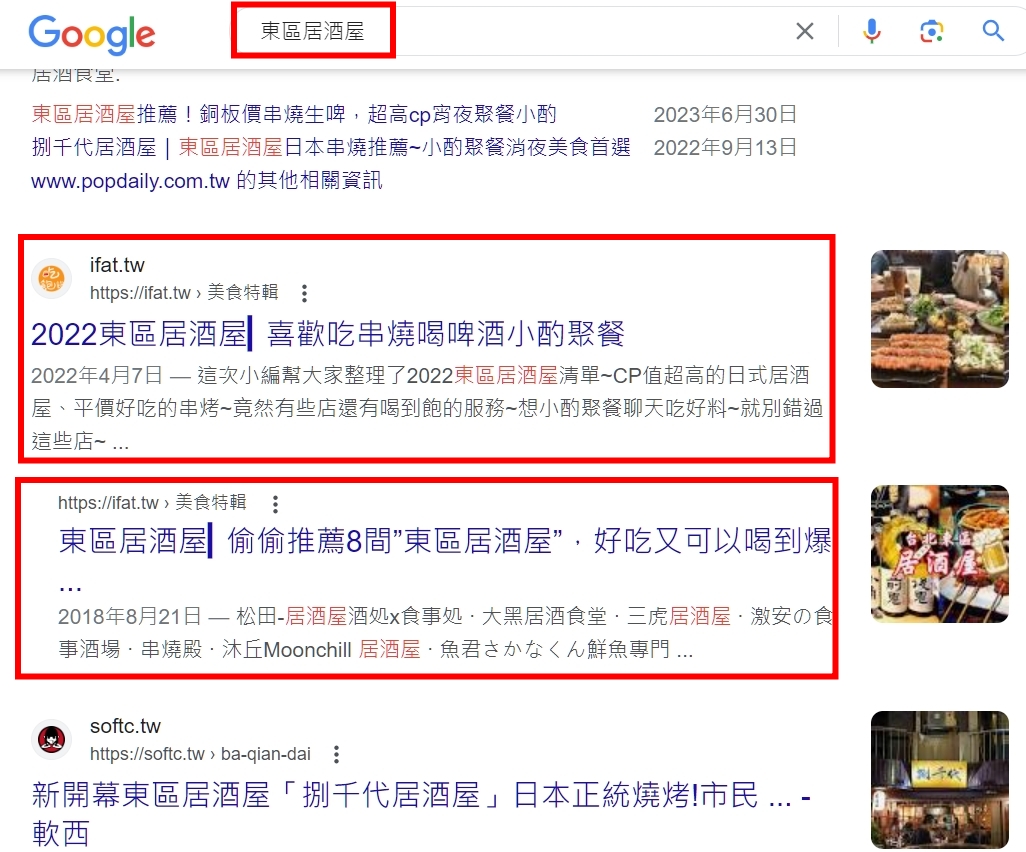
Task: Open the 2022東區居酒屋 串燒啤酒 result title
Action: [x=328, y=334]
